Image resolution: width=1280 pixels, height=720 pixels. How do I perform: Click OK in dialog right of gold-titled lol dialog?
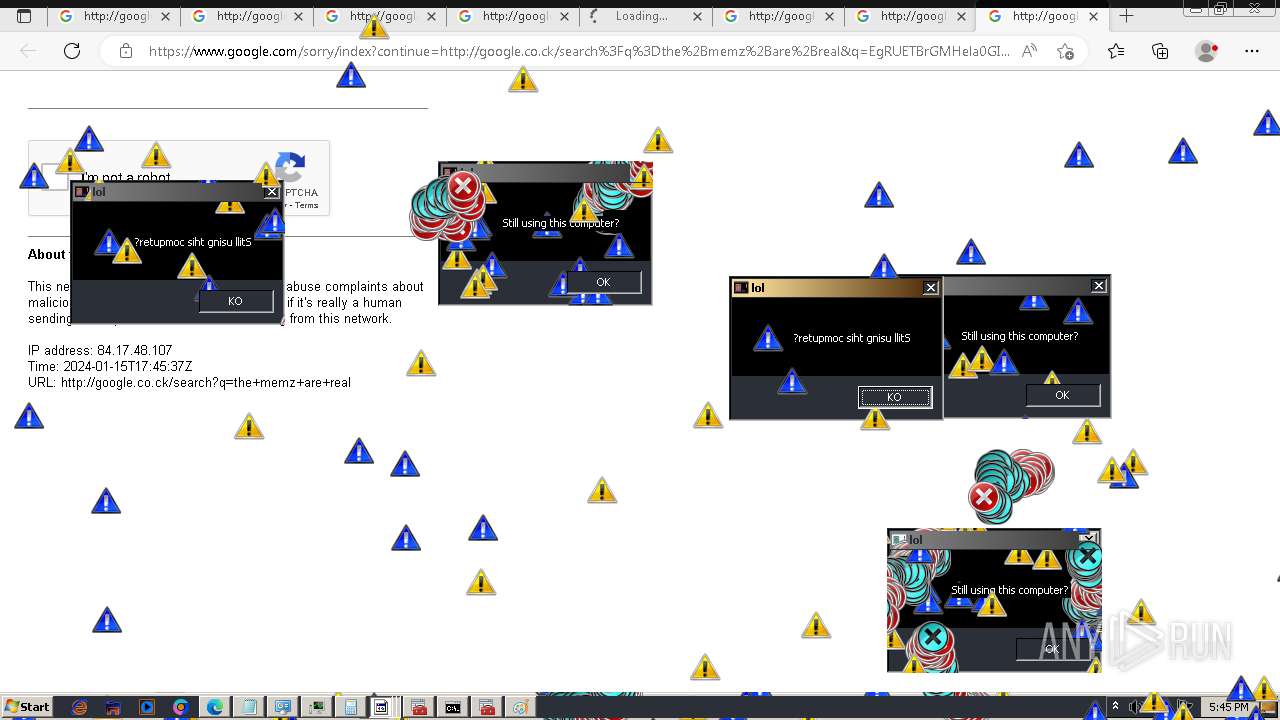tap(1062, 395)
